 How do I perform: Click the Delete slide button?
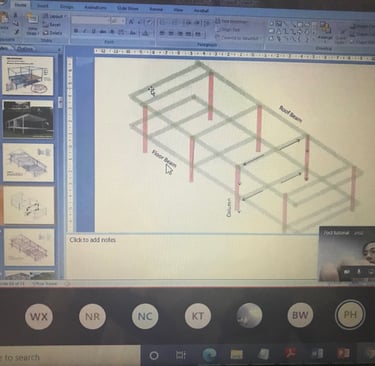[53, 33]
